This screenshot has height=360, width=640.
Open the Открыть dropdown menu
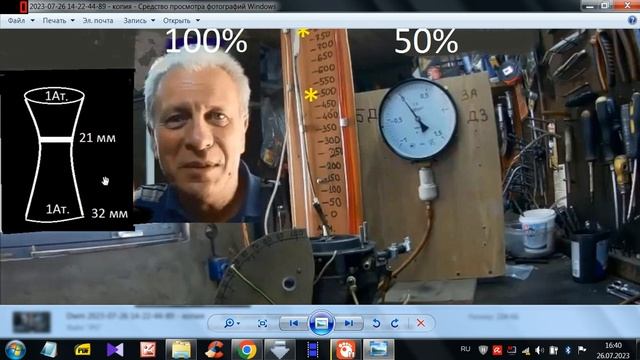pos(181,20)
